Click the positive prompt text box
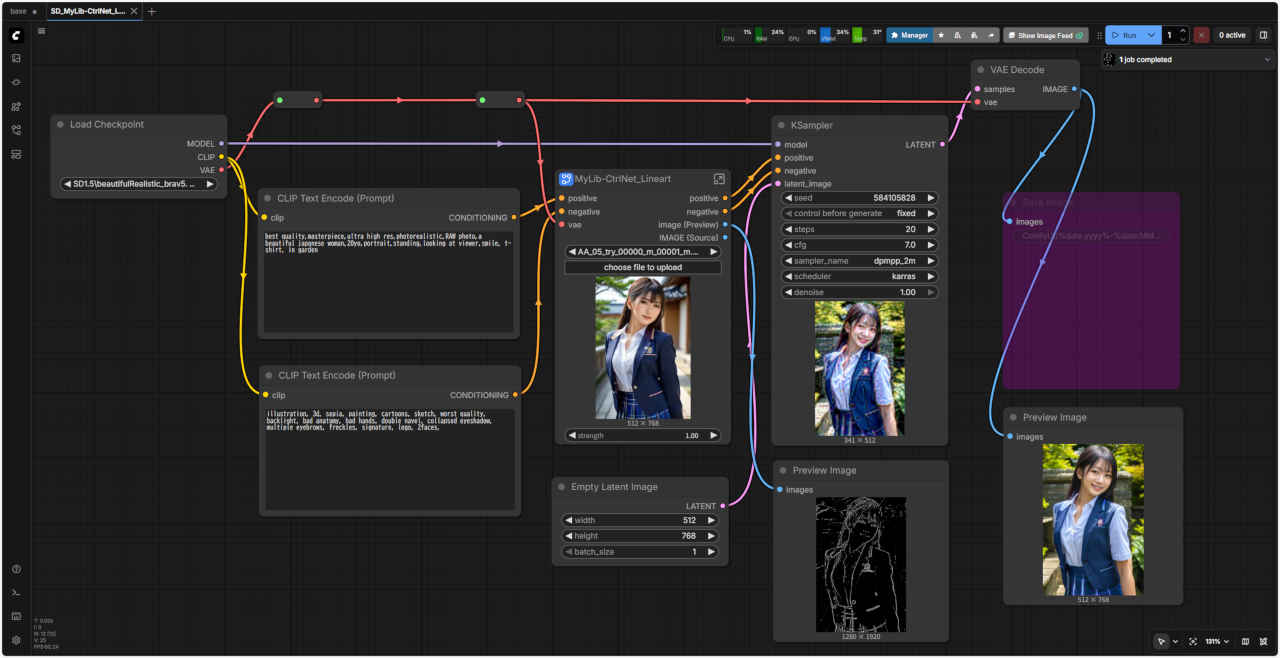 coord(388,280)
